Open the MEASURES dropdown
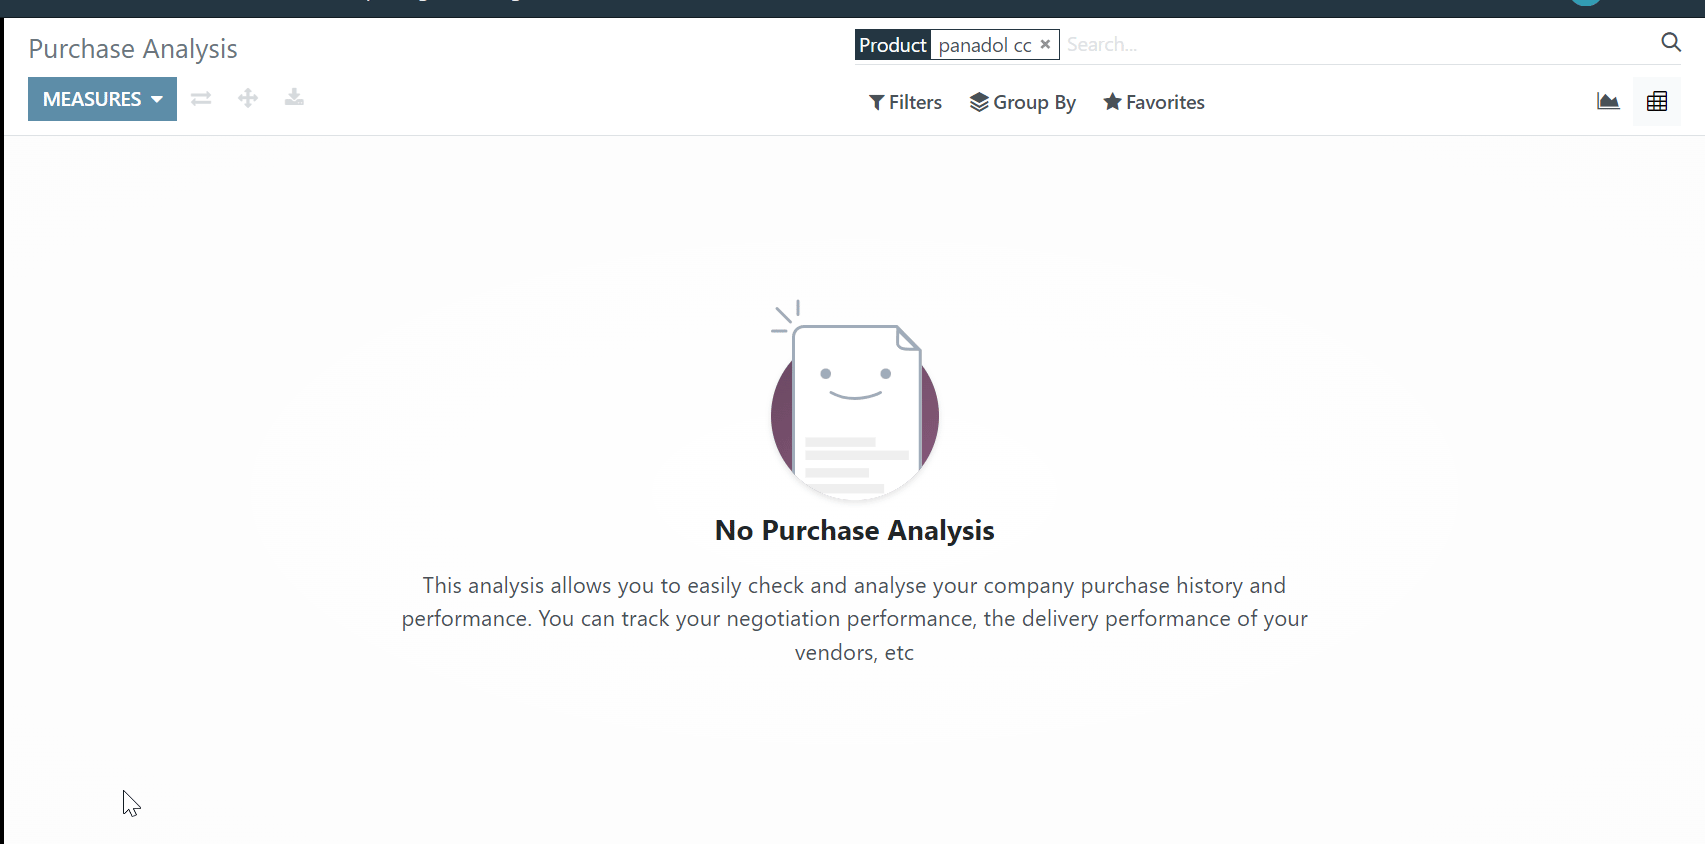Screen dimensions: 1705x844 (x=102, y=99)
